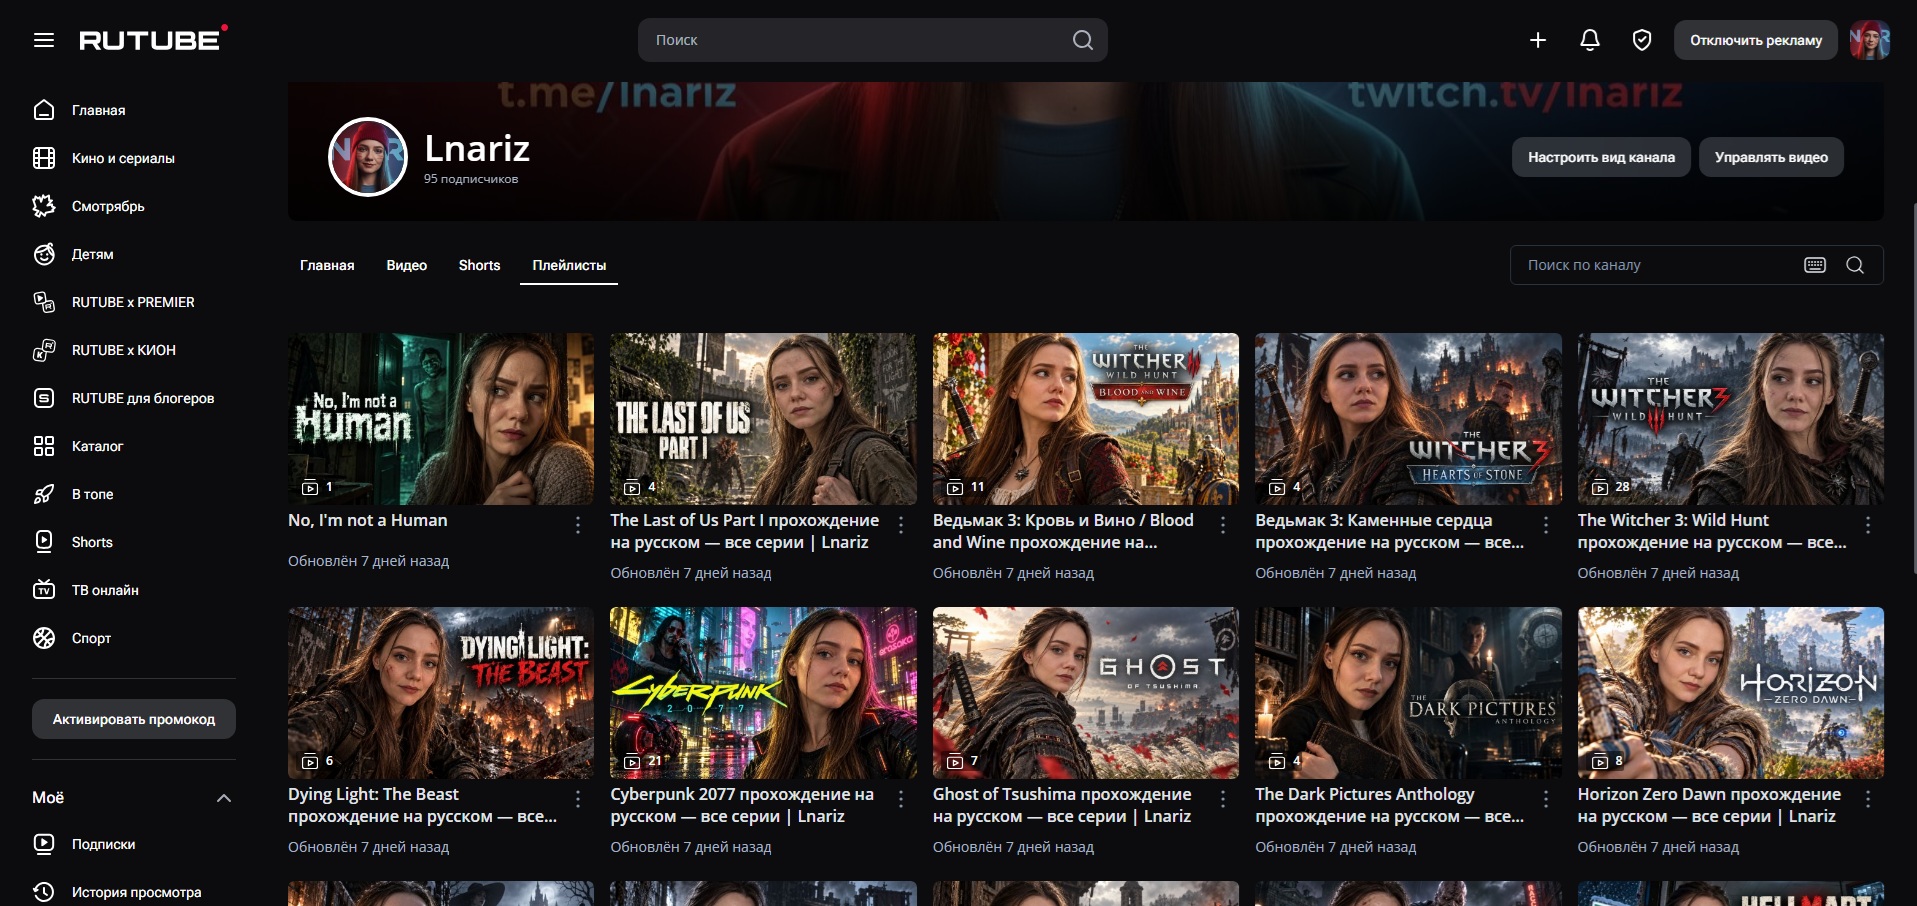This screenshot has width=1917, height=906.
Task: Click the shield icon in header
Action: click(1642, 40)
